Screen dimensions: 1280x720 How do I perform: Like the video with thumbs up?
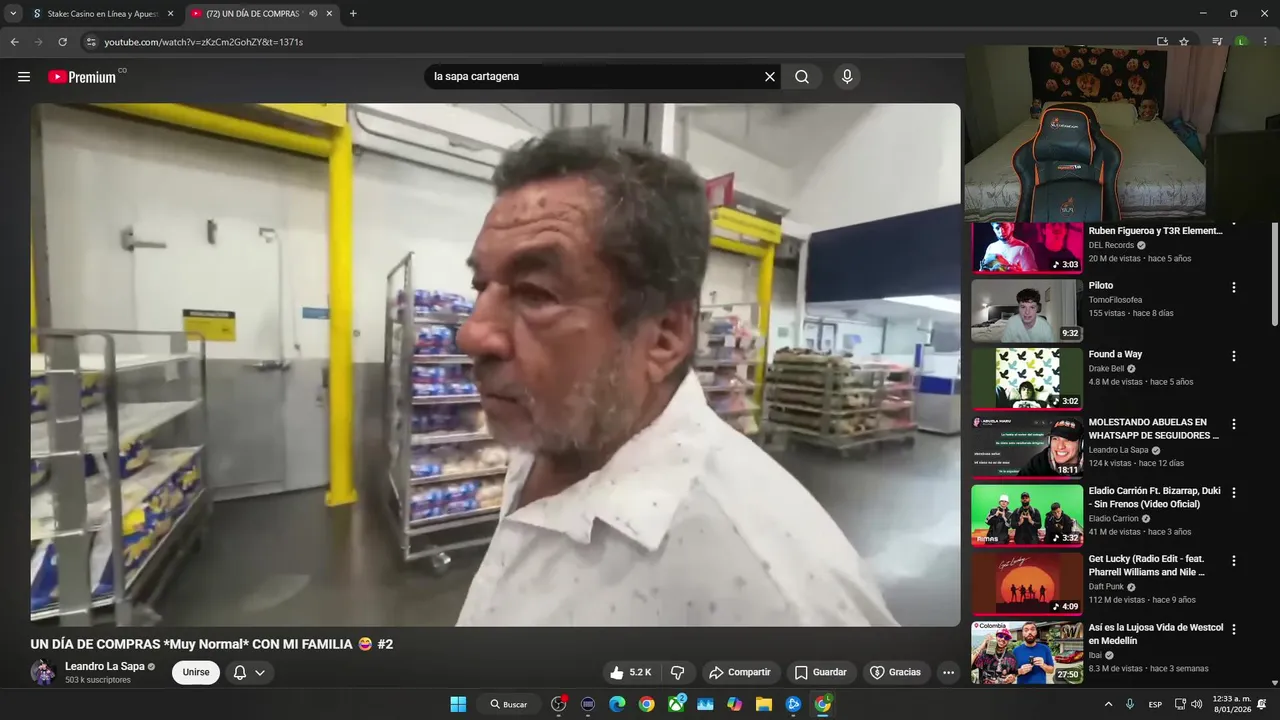tap(630, 672)
